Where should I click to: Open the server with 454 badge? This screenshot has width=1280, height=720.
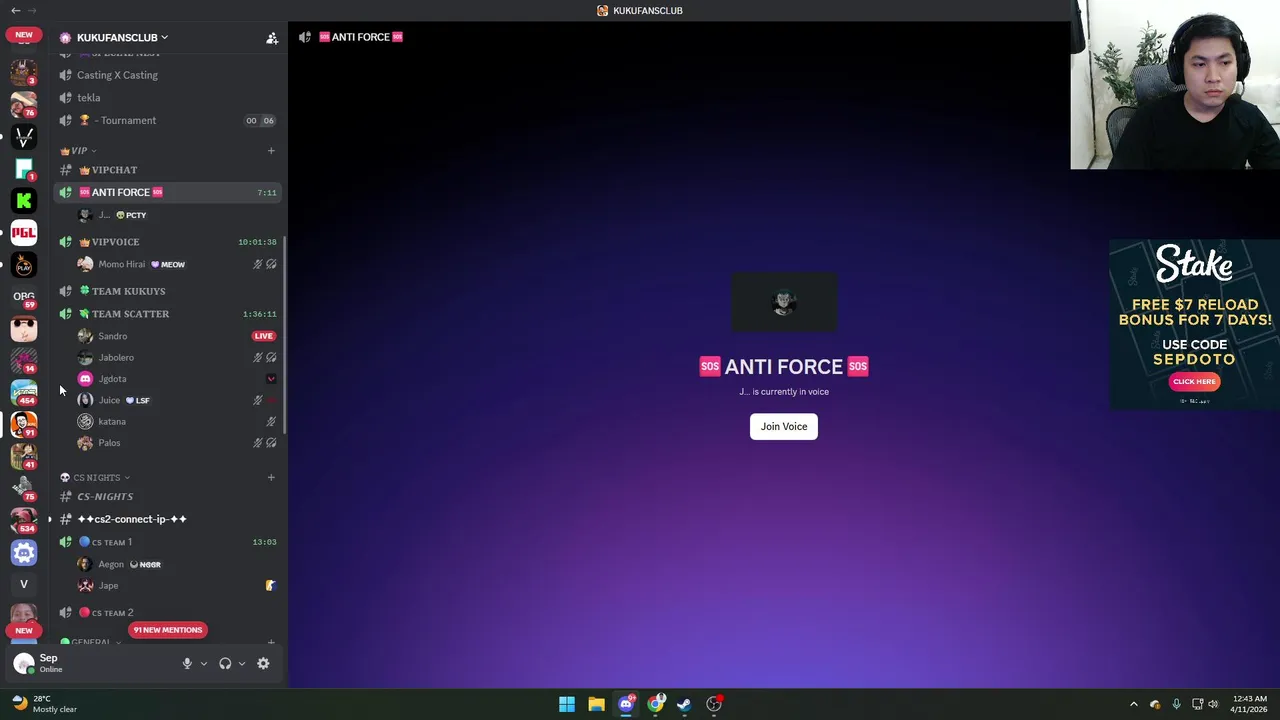24,392
